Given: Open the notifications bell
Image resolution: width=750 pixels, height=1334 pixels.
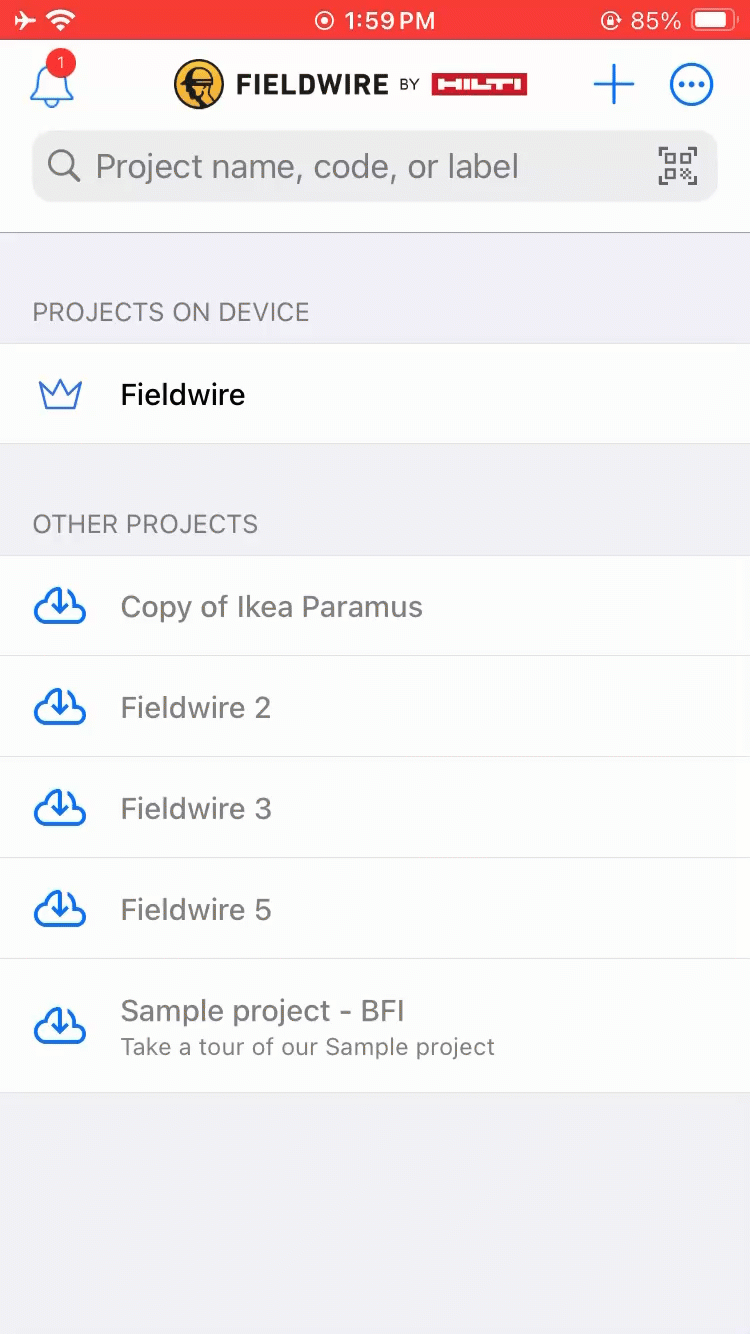Looking at the screenshot, I should 52,84.
